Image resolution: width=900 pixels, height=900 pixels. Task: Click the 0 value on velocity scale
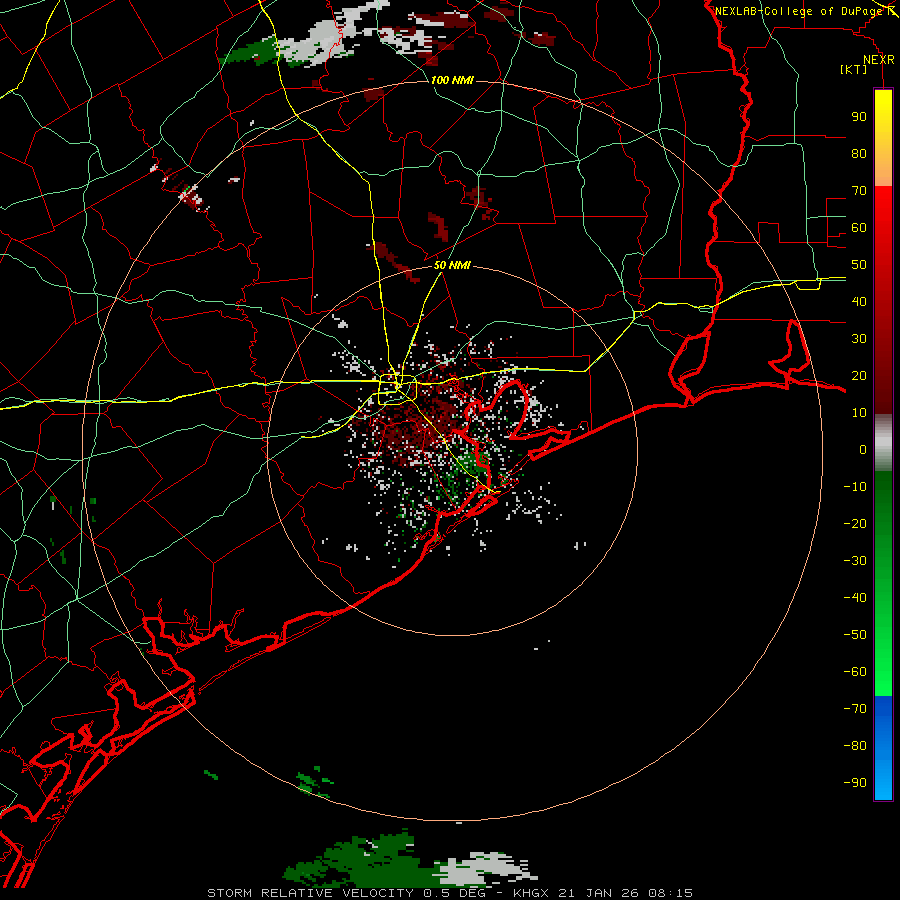click(x=863, y=449)
